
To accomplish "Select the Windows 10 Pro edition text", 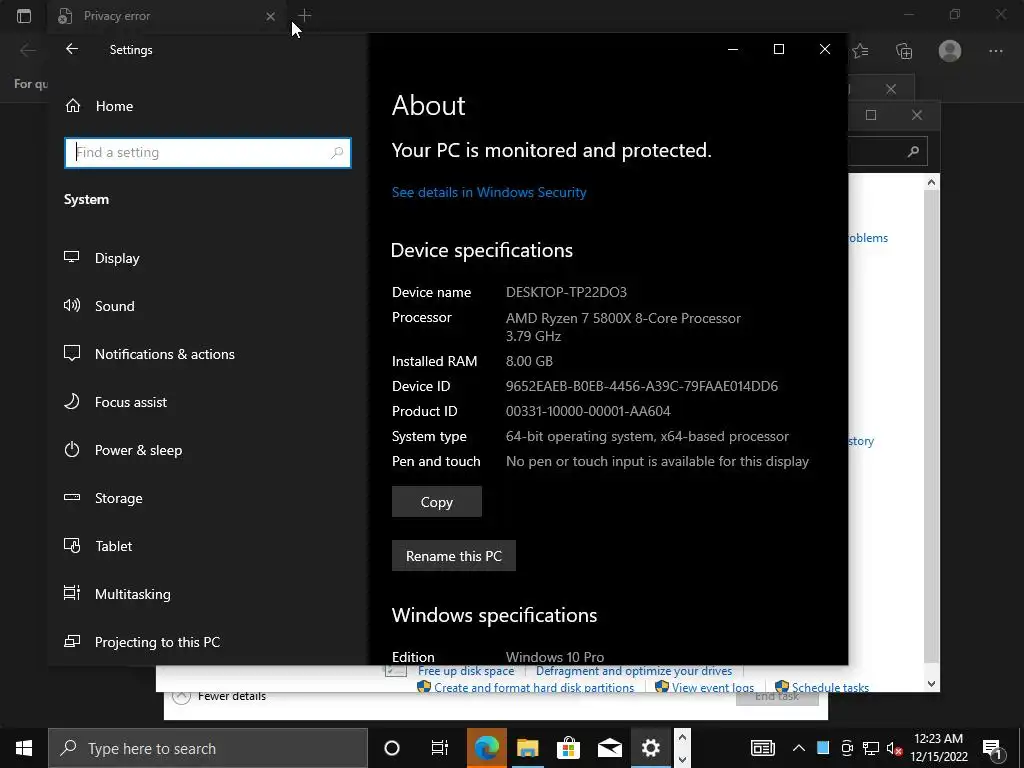I will [x=555, y=657].
